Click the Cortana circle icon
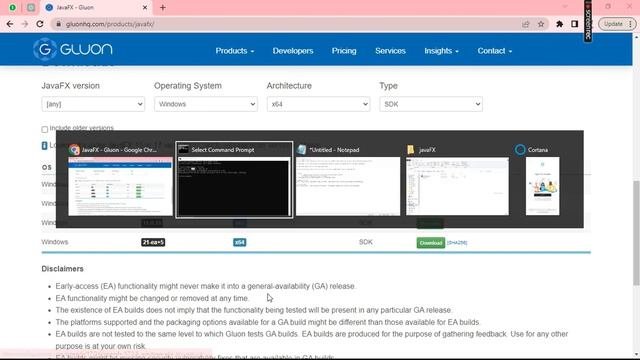Screen dimensions: 640x360 (520, 150)
